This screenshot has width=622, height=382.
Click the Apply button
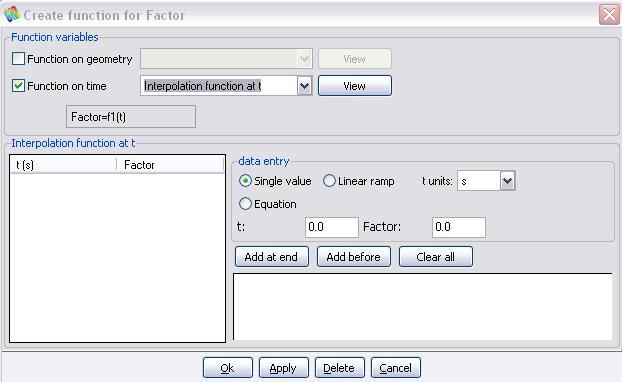(284, 368)
